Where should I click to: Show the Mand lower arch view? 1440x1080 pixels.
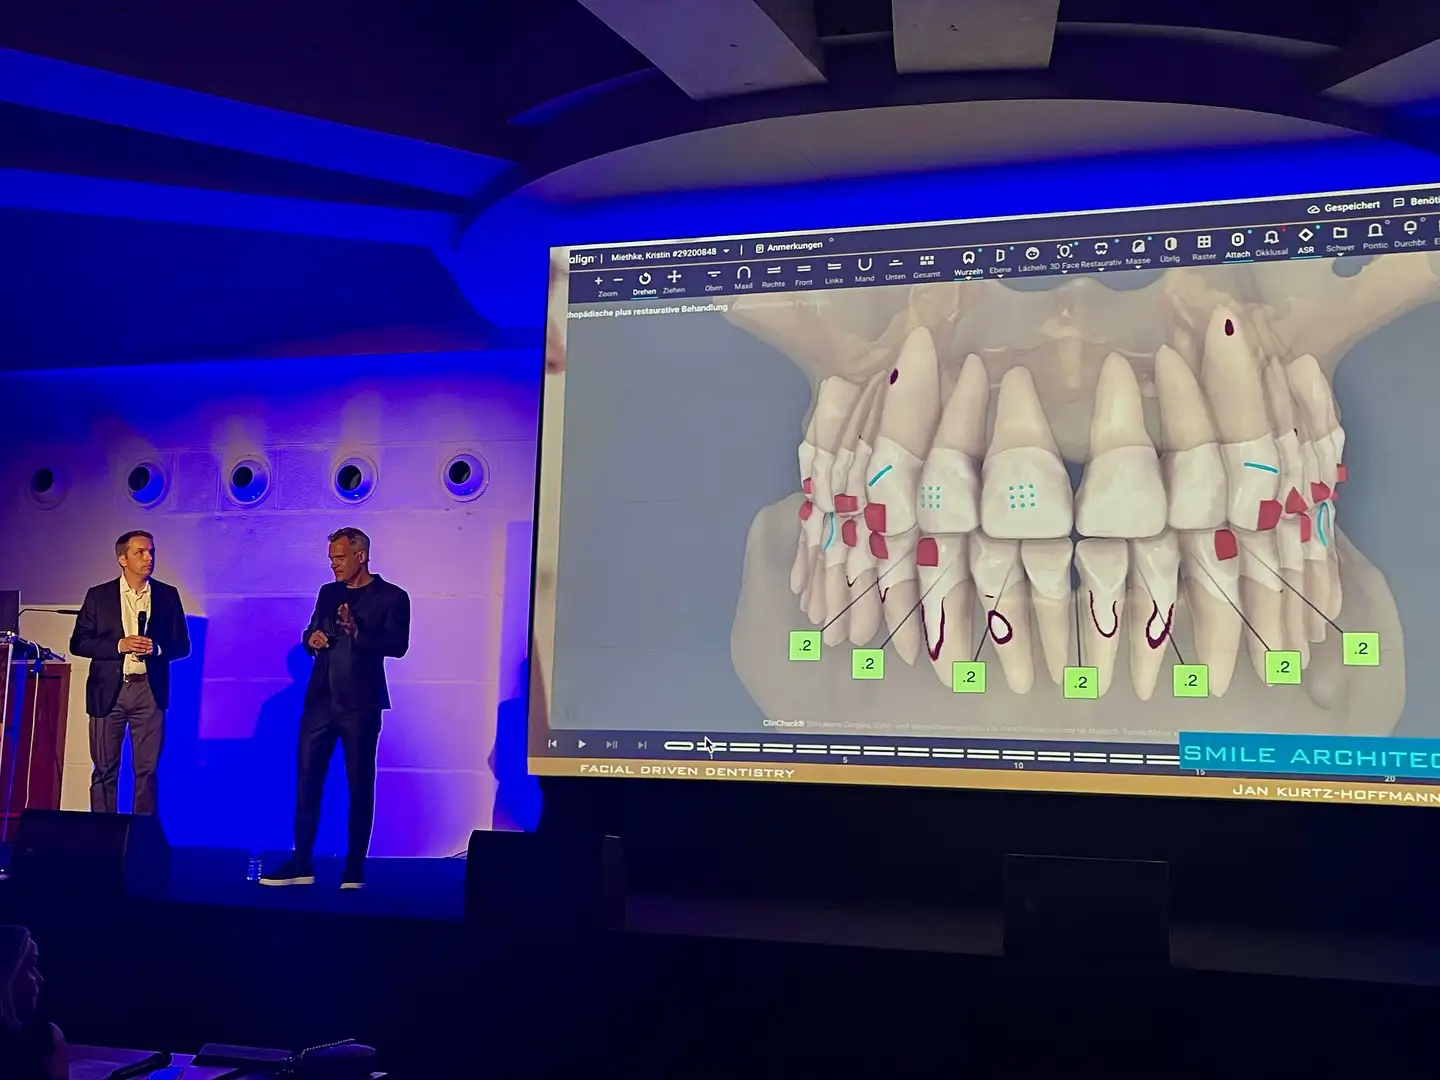(x=865, y=268)
